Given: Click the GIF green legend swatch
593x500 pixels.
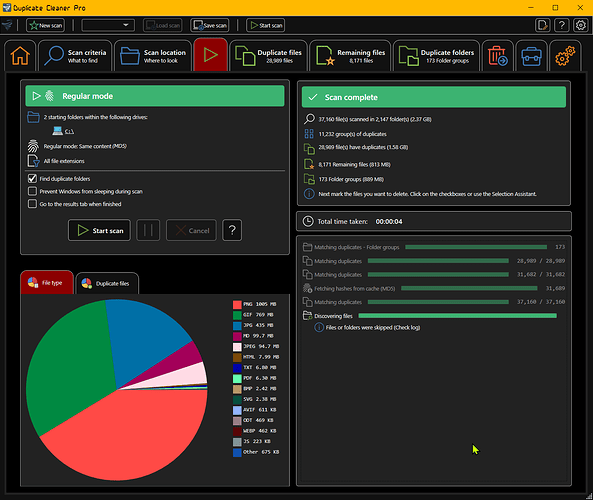Looking at the screenshot, I should pyautogui.click(x=237, y=315).
